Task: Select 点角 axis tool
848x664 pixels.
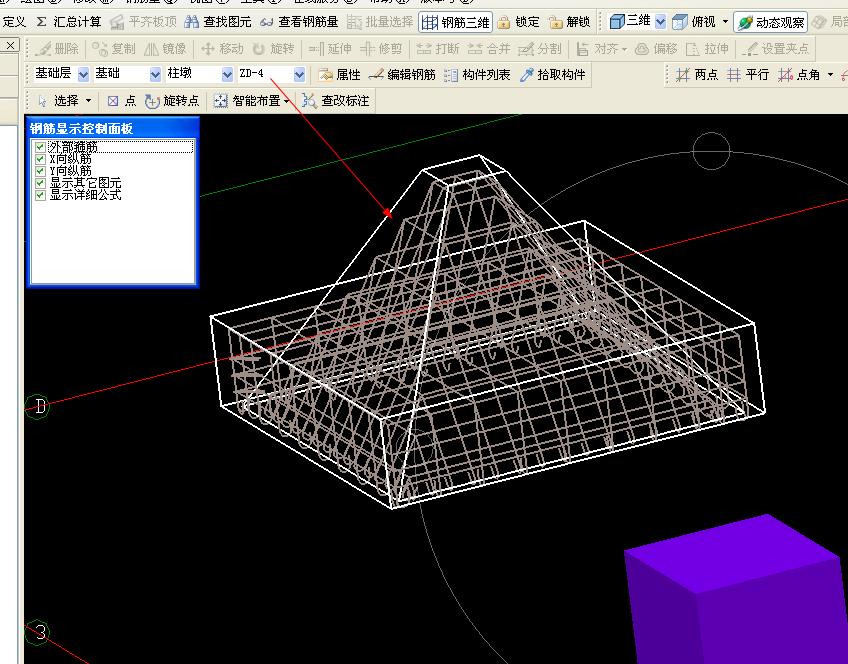Action: click(x=799, y=75)
